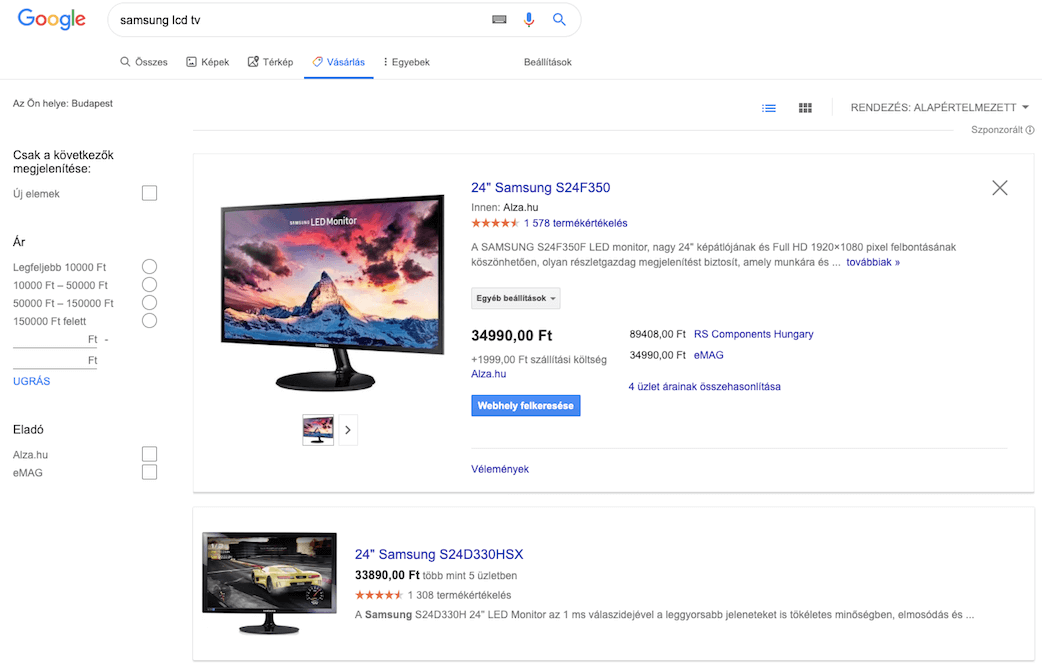
Task: Close the Samsung S24F350 product card
Action: [x=999, y=188]
